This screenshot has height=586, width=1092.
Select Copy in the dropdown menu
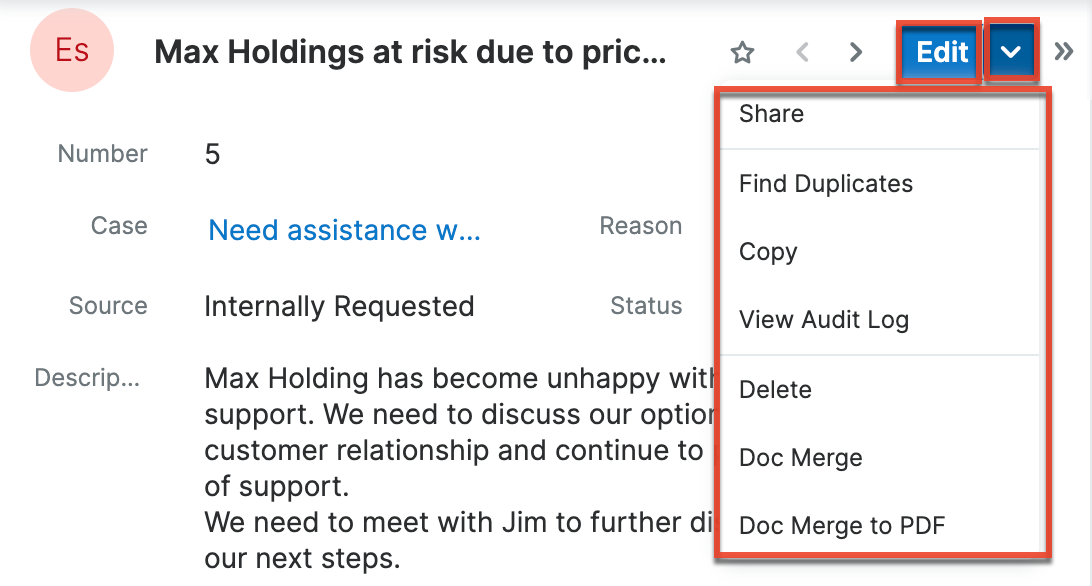tap(768, 252)
